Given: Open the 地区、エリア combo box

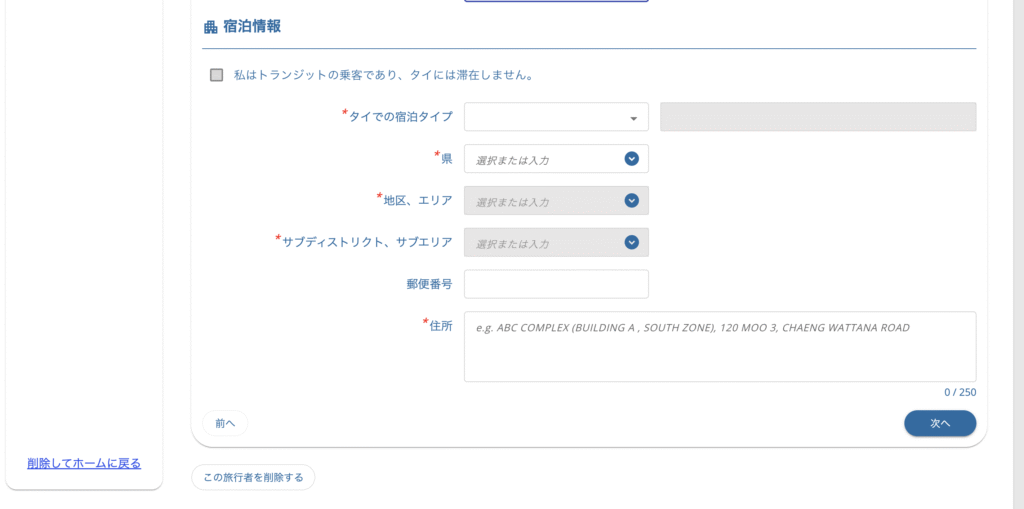Looking at the screenshot, I should click(x=556, y=201).
